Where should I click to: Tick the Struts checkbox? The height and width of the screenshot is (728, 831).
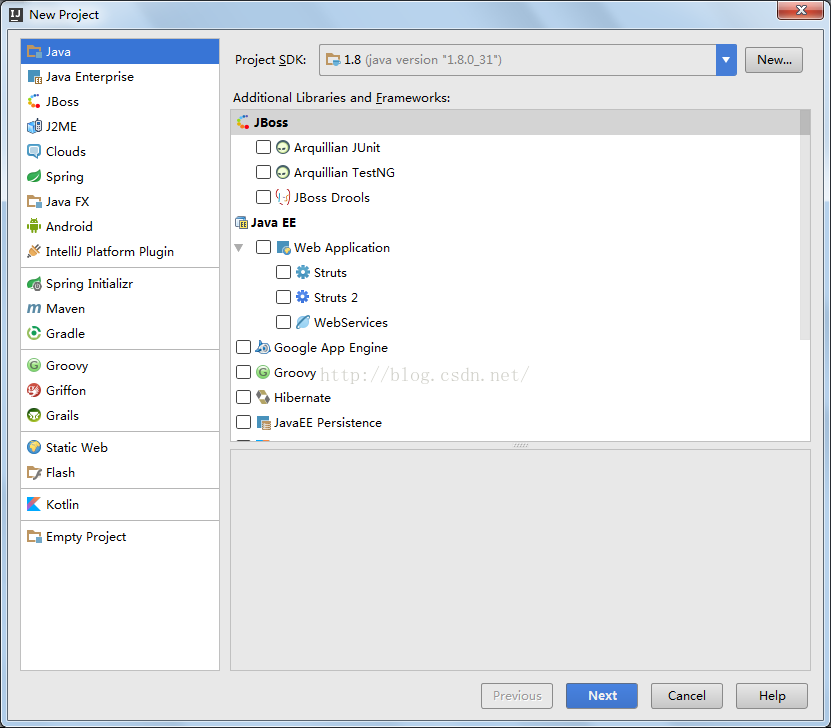(284, 272)
